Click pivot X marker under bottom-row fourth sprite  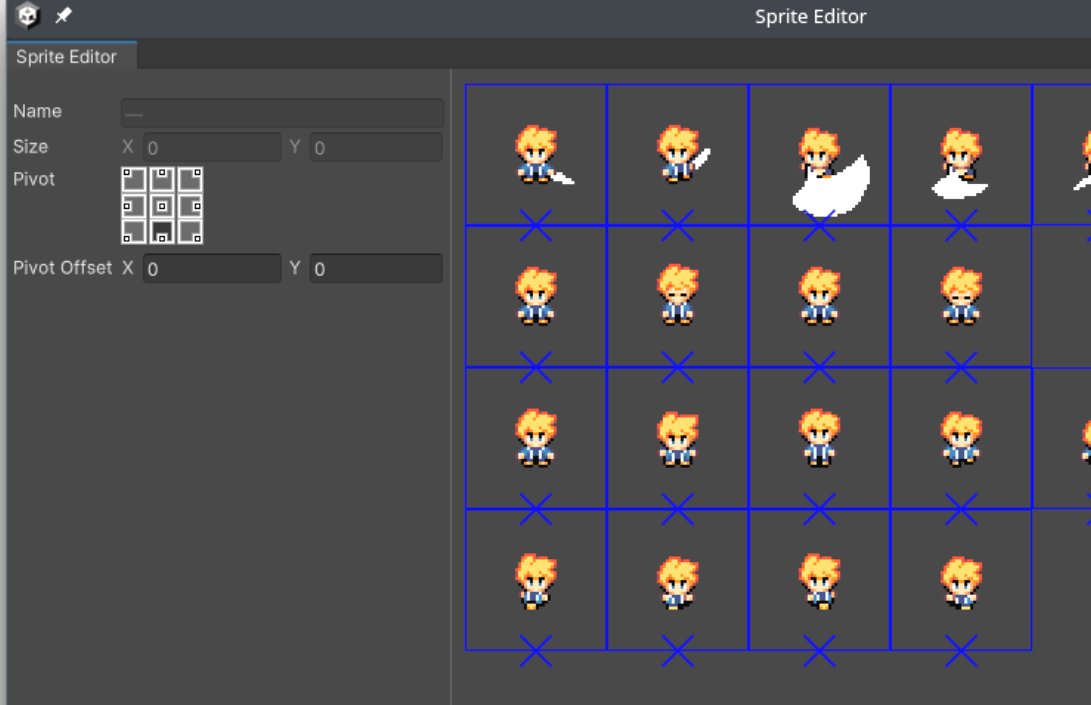point(962,651)
